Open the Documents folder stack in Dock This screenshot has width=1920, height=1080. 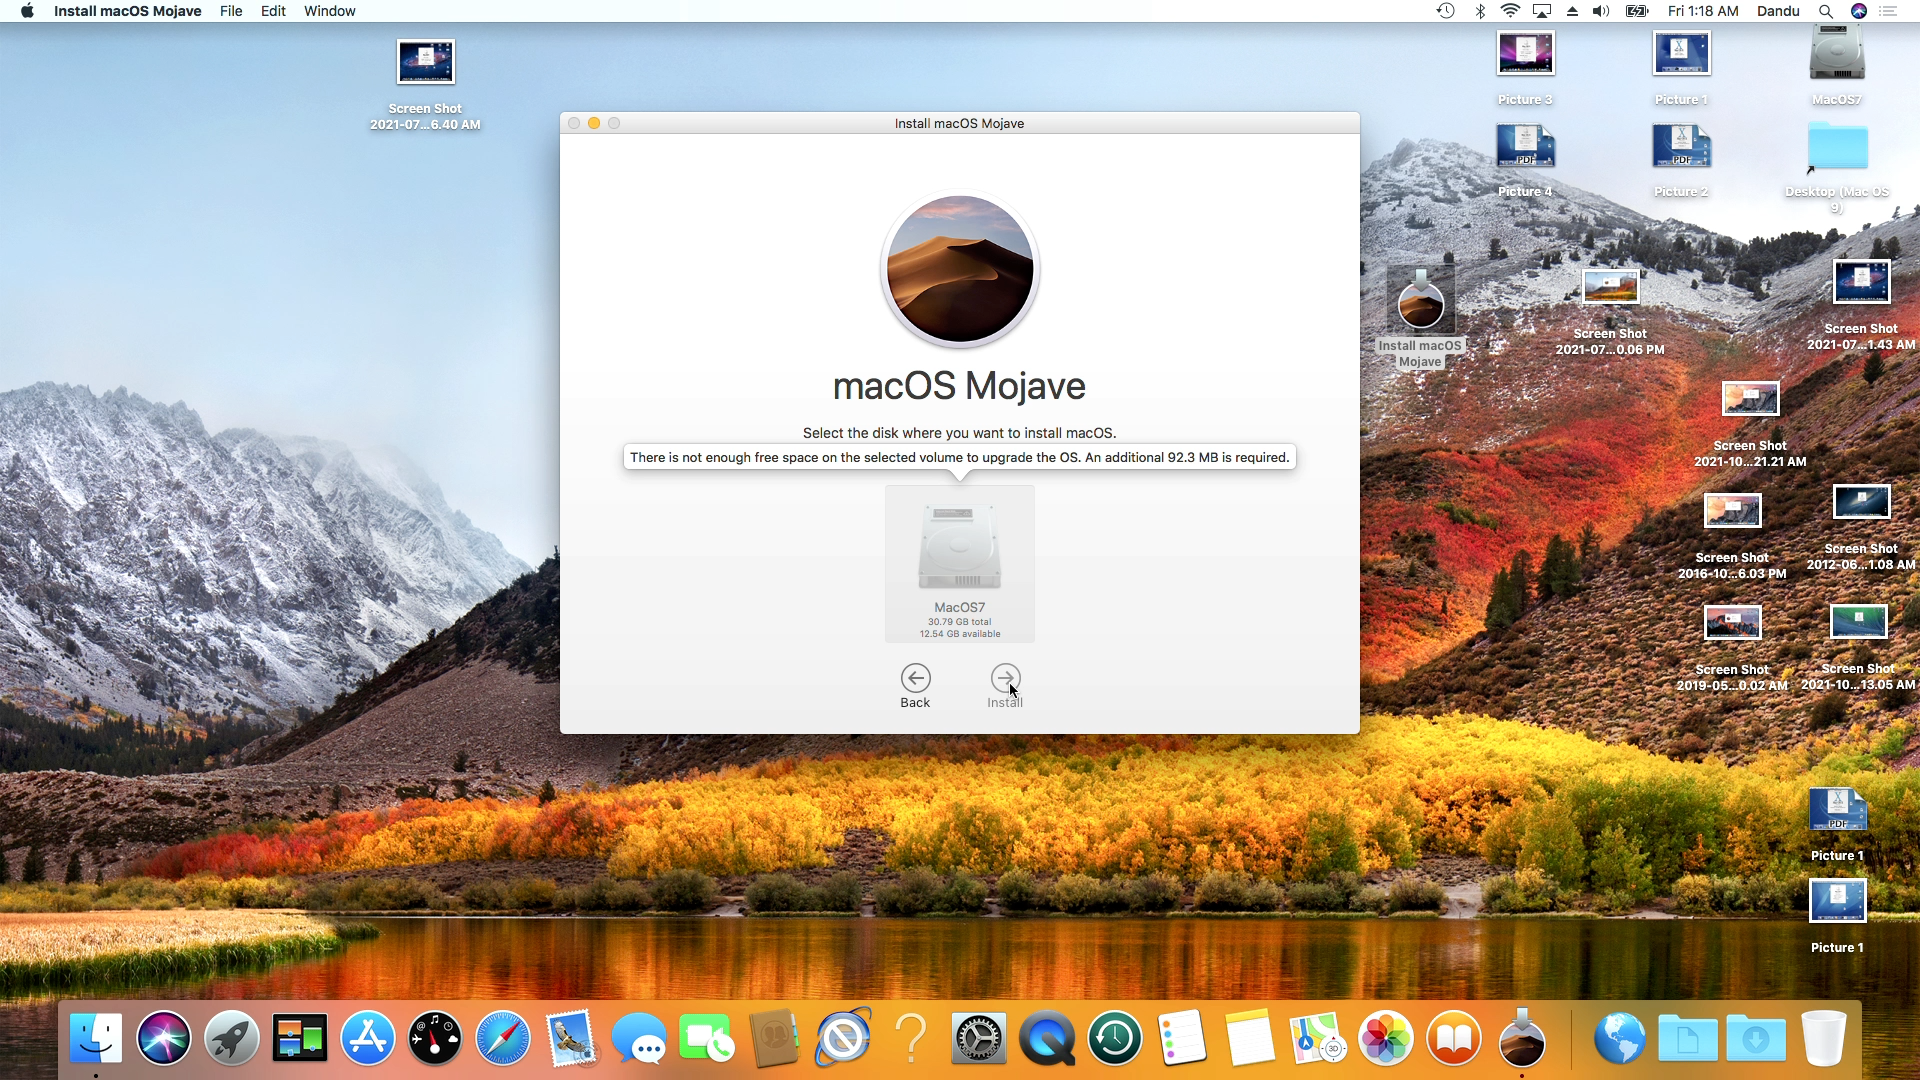tap(1688, 1038)
